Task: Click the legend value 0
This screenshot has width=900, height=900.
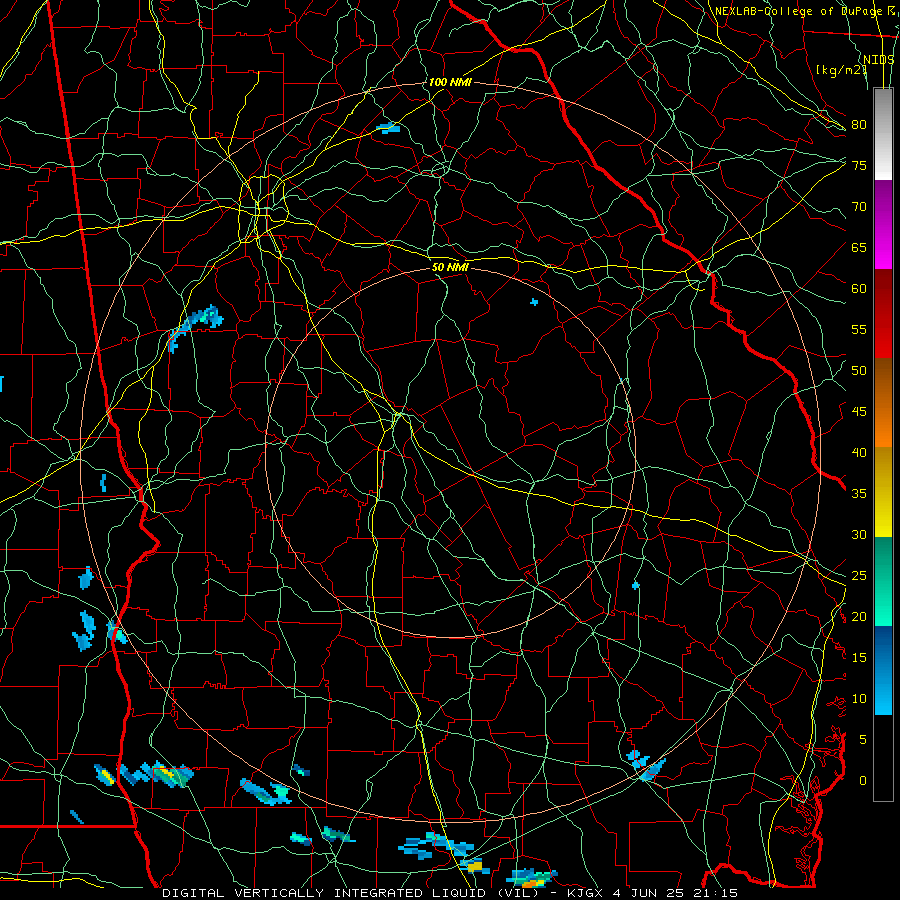Action: click(x=863, y=781)
